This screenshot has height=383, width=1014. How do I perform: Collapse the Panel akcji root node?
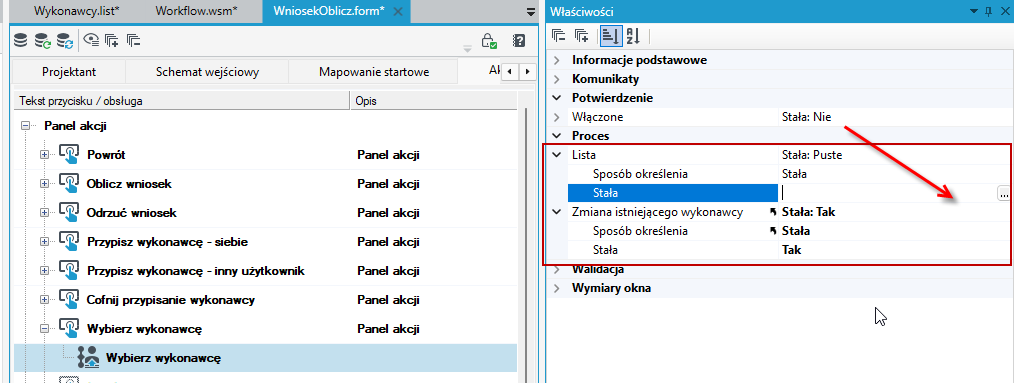[25, 126]
